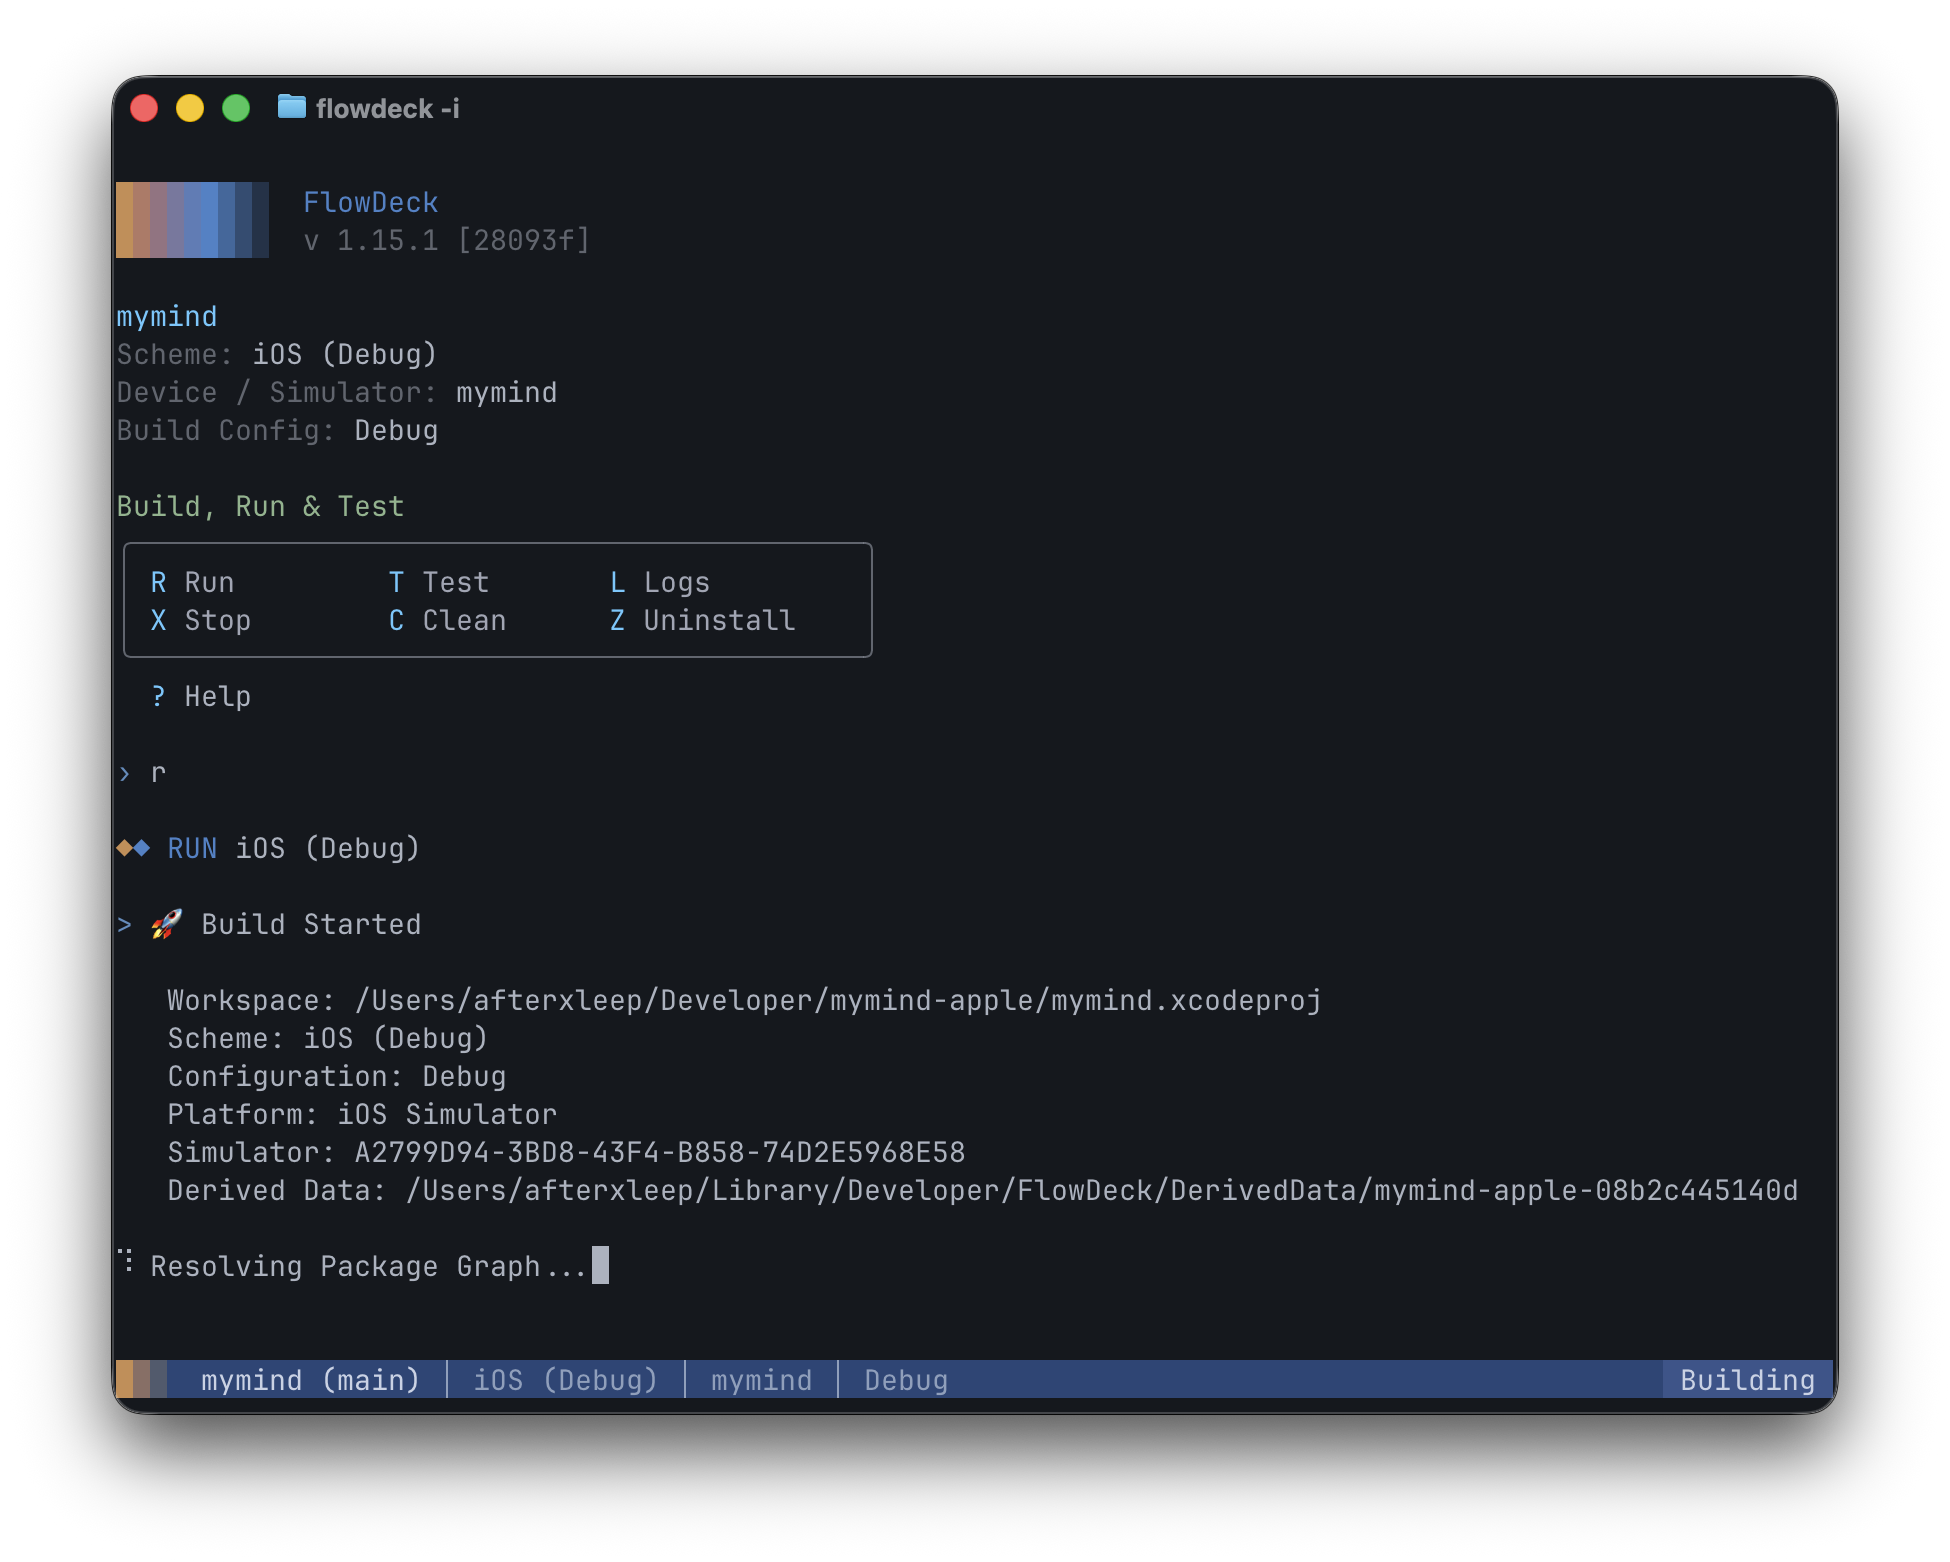Click the Workspace path mymind.xcodeproj line
1950x1562 pixels.
click(x=744, y=1001)
